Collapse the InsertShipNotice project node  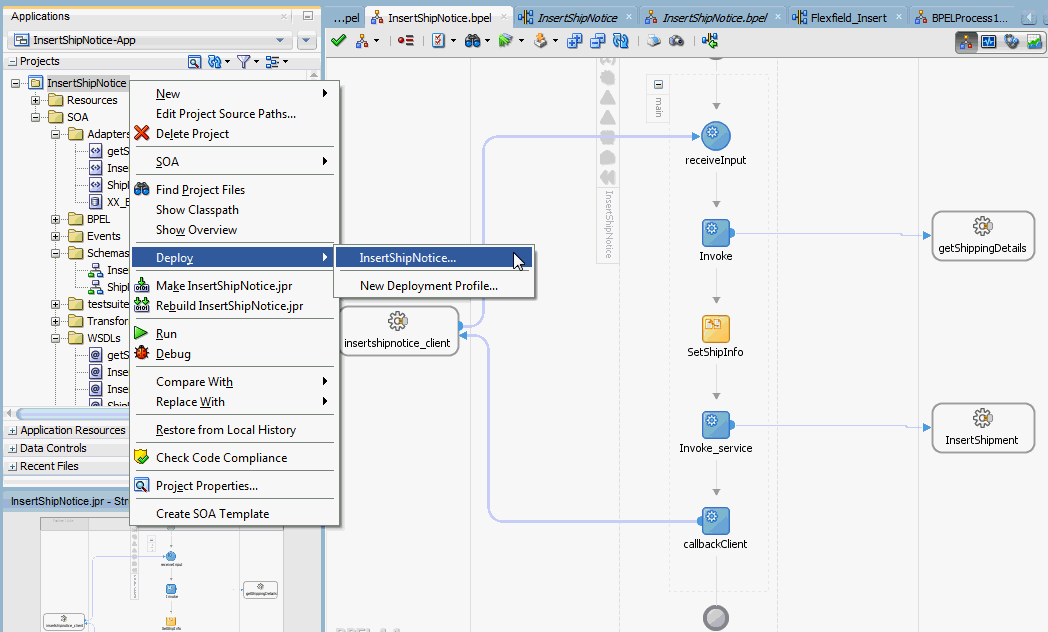[15, 83]
